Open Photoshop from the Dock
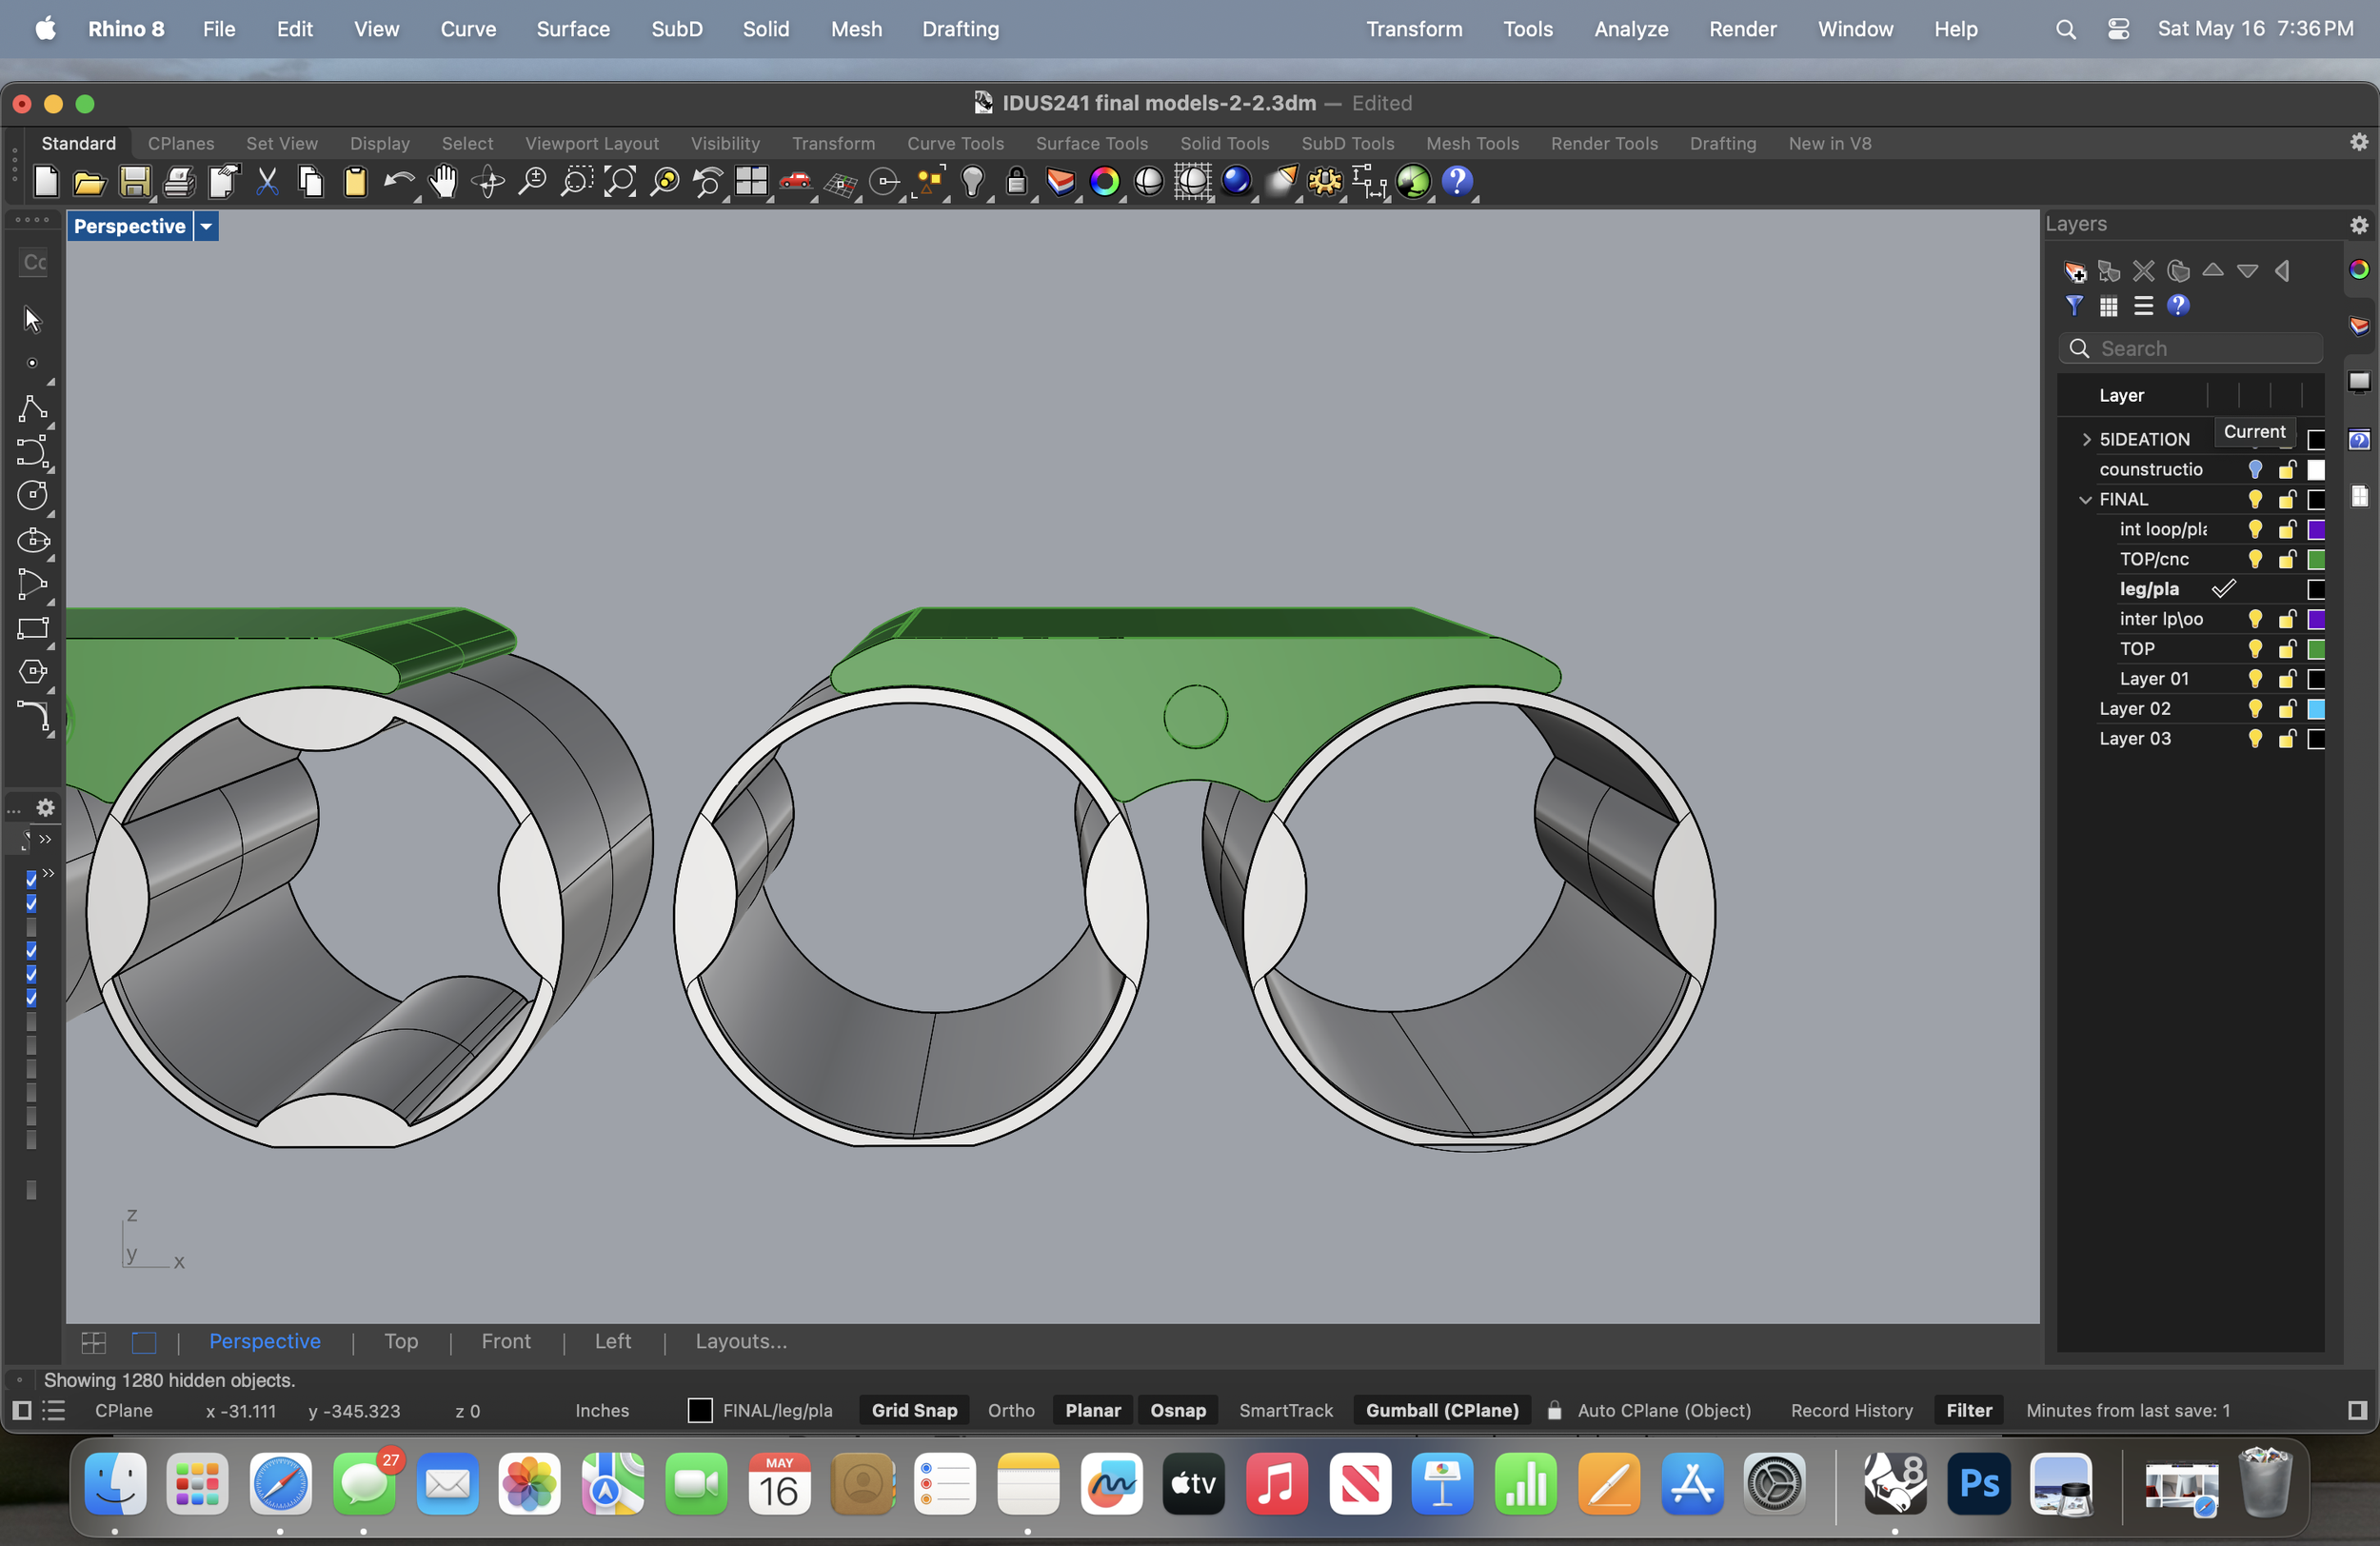Viewport: 2380px width, 1546px height. coord(1978,1484)
